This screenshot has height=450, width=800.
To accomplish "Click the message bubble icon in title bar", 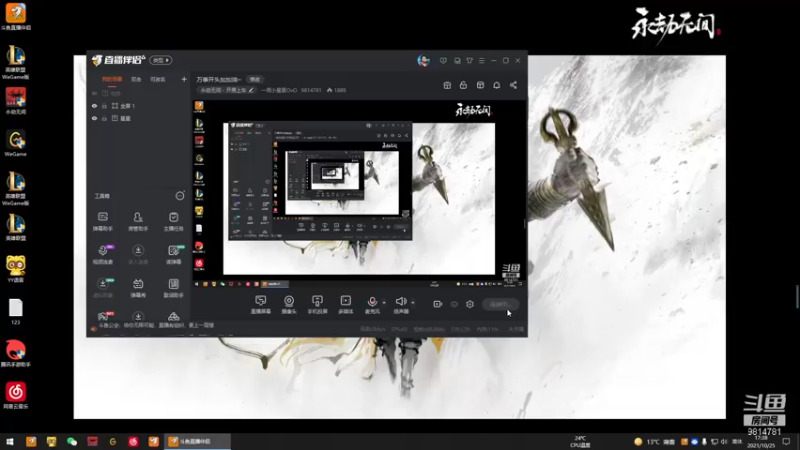I will coord(443,60).
